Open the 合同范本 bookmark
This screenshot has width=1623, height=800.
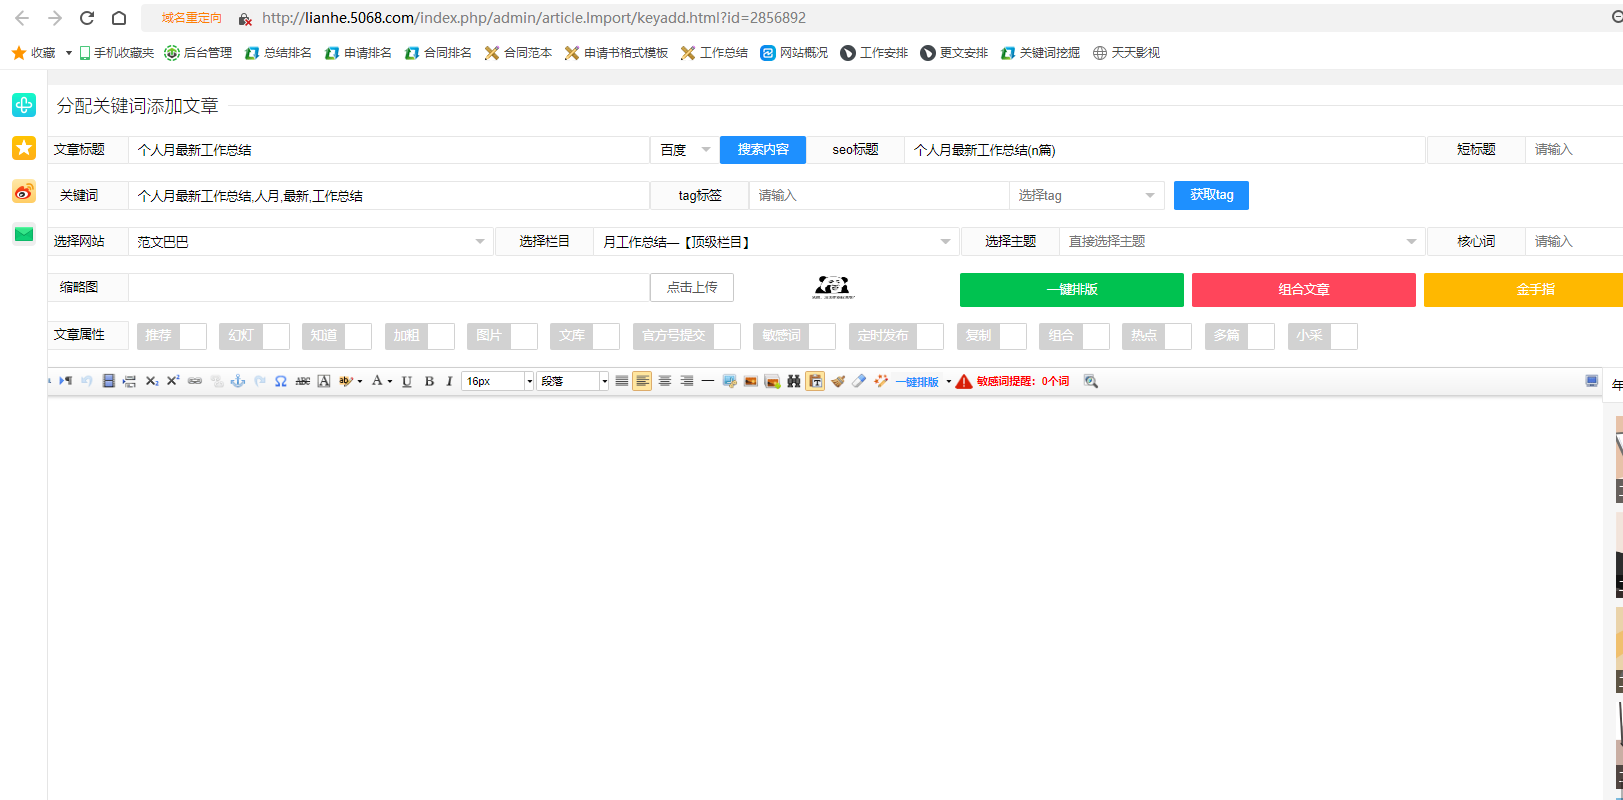518,53
